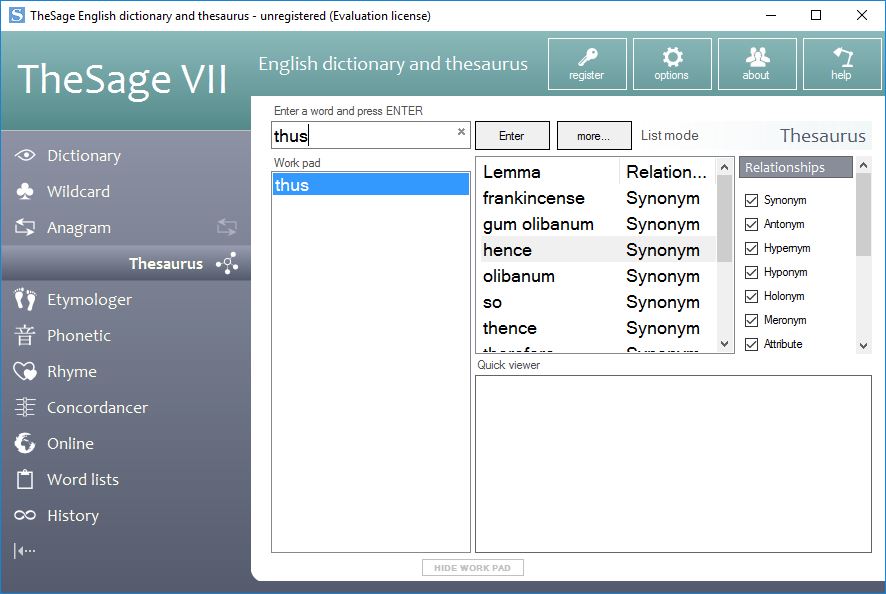Switch to Dictionary mode
886x594 pixels.
point(84,155)
